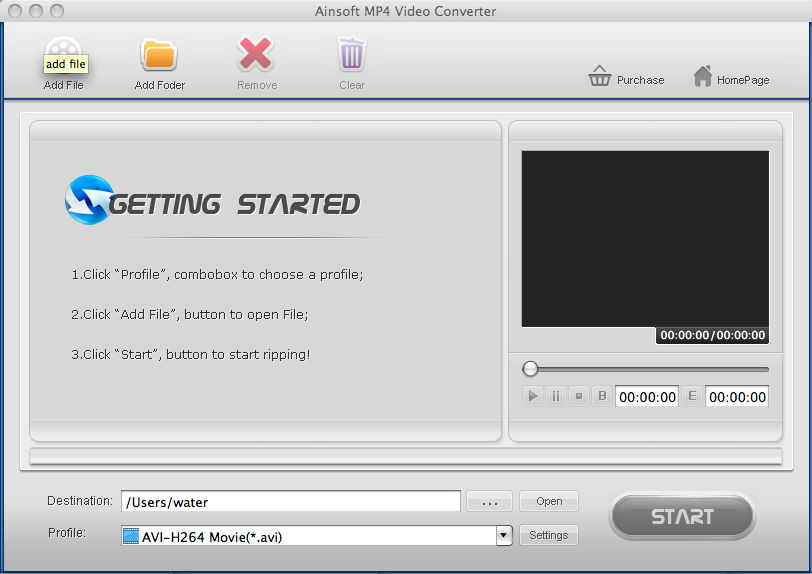Browse destination with the ... button

pyautogui.click(x=489, y=502)
